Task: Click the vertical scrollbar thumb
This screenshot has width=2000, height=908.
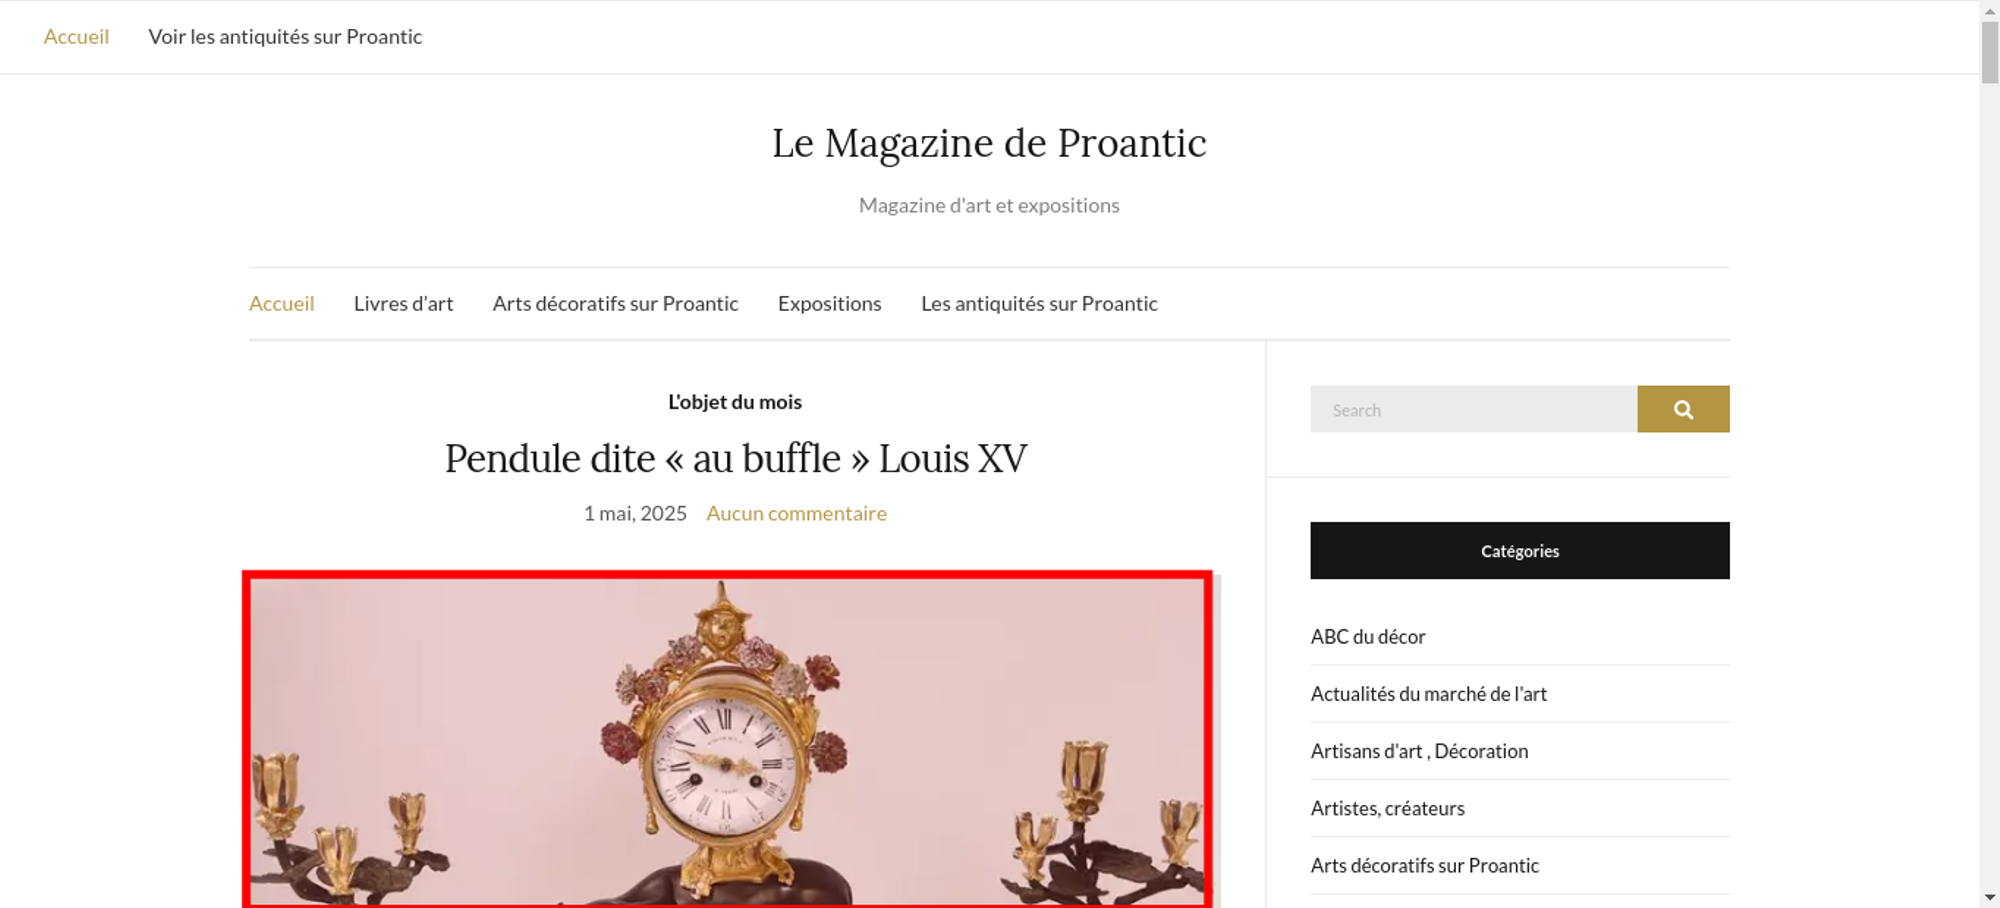Action: [x=1990, y=52]
